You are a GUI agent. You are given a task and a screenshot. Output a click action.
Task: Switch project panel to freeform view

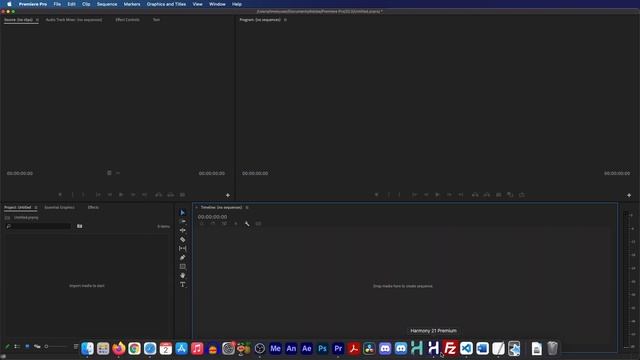coord(37,347)
